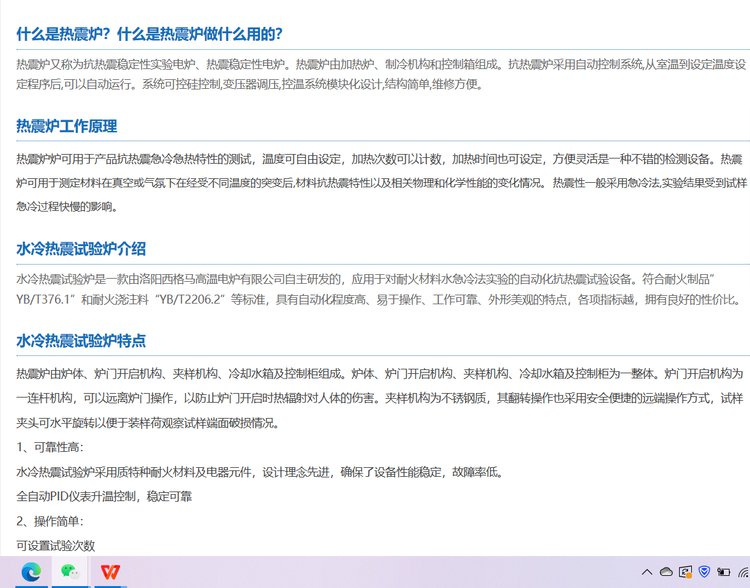The height and width of the screenshot is (588, 750).
Task: Click the paragraph starting 热震炉炉可用于产品抗热震
Action: point(380,183)
